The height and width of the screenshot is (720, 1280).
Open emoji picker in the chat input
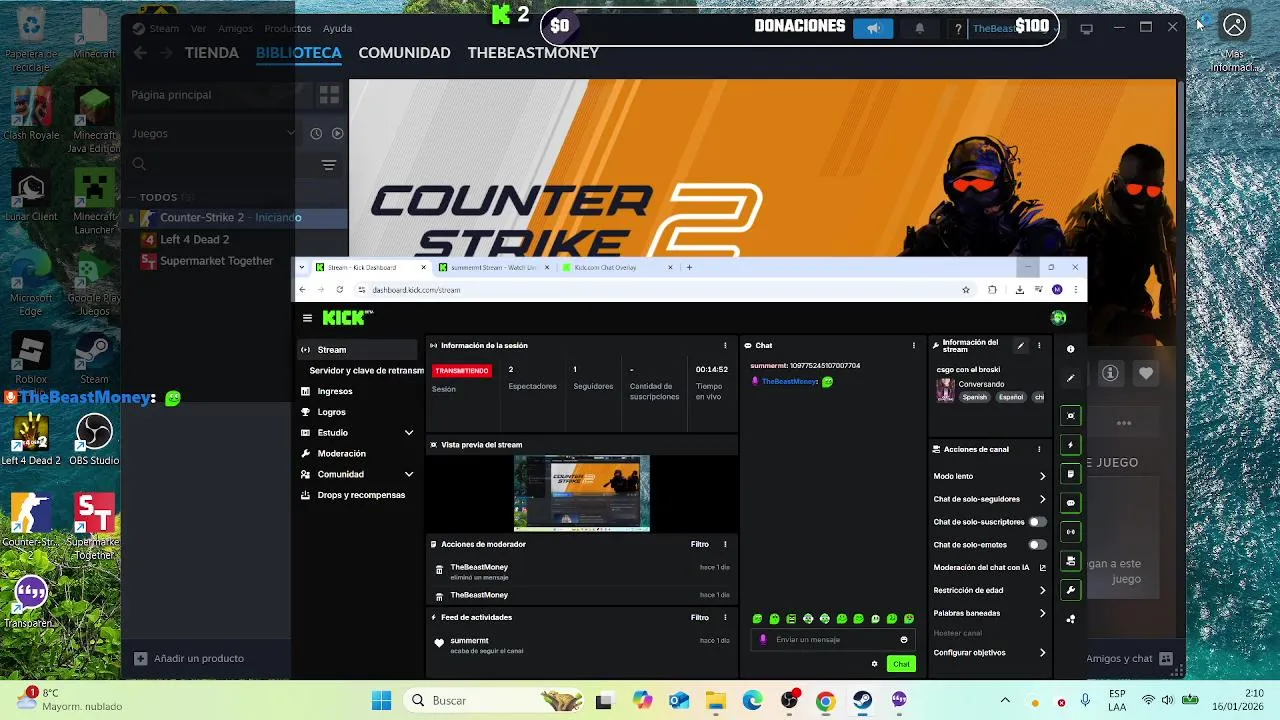click(x=904, y=640)
